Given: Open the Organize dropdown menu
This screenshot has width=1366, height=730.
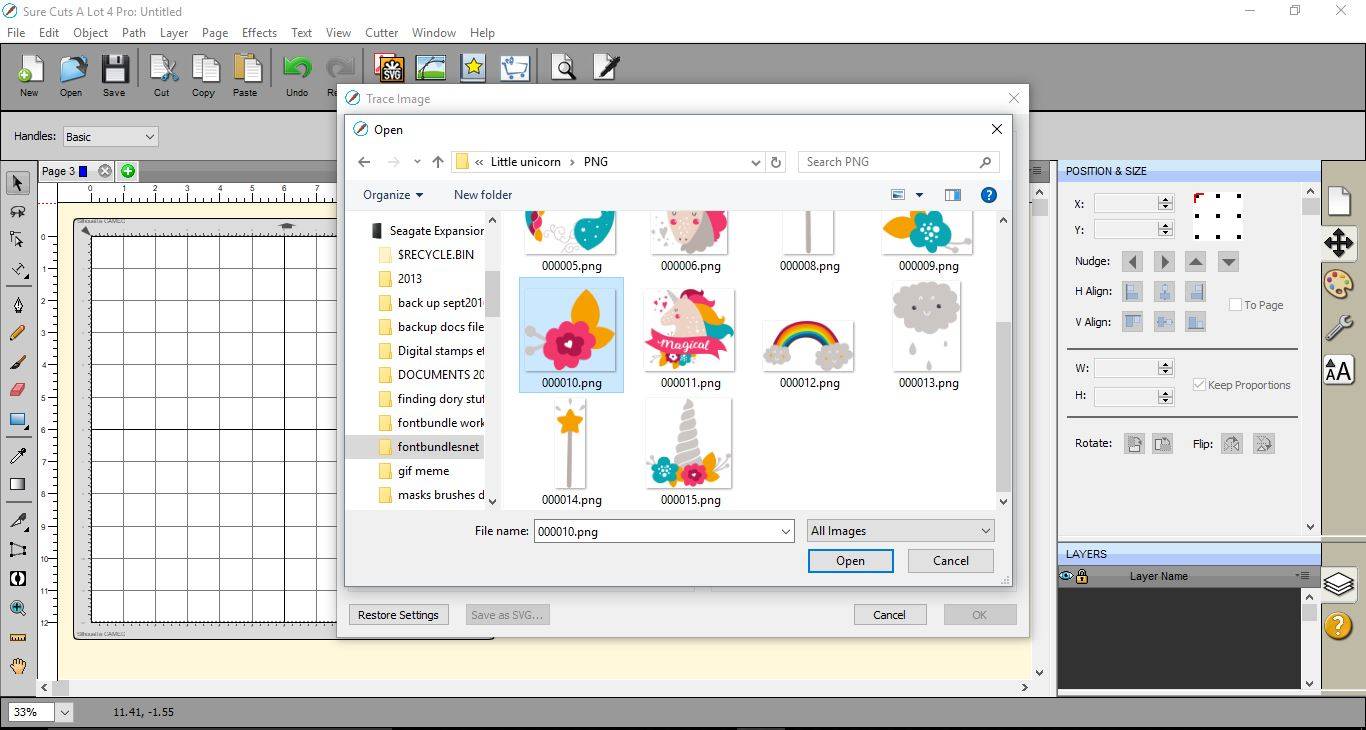Looking at the screenshot, I should tap(393, 195).
